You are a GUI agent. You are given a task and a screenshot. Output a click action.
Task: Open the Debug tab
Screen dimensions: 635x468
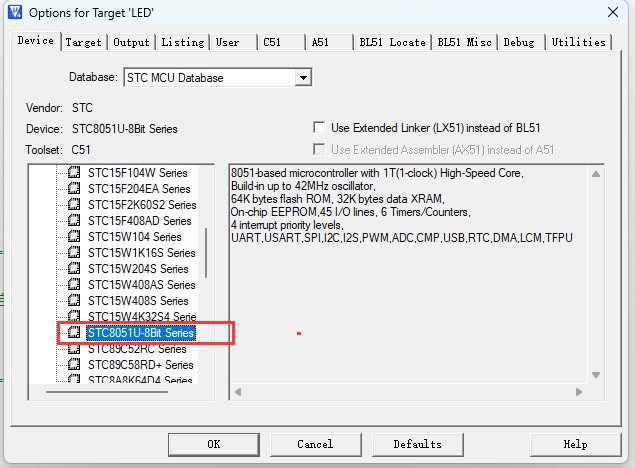pyautogui.click(x=519, y=42)
